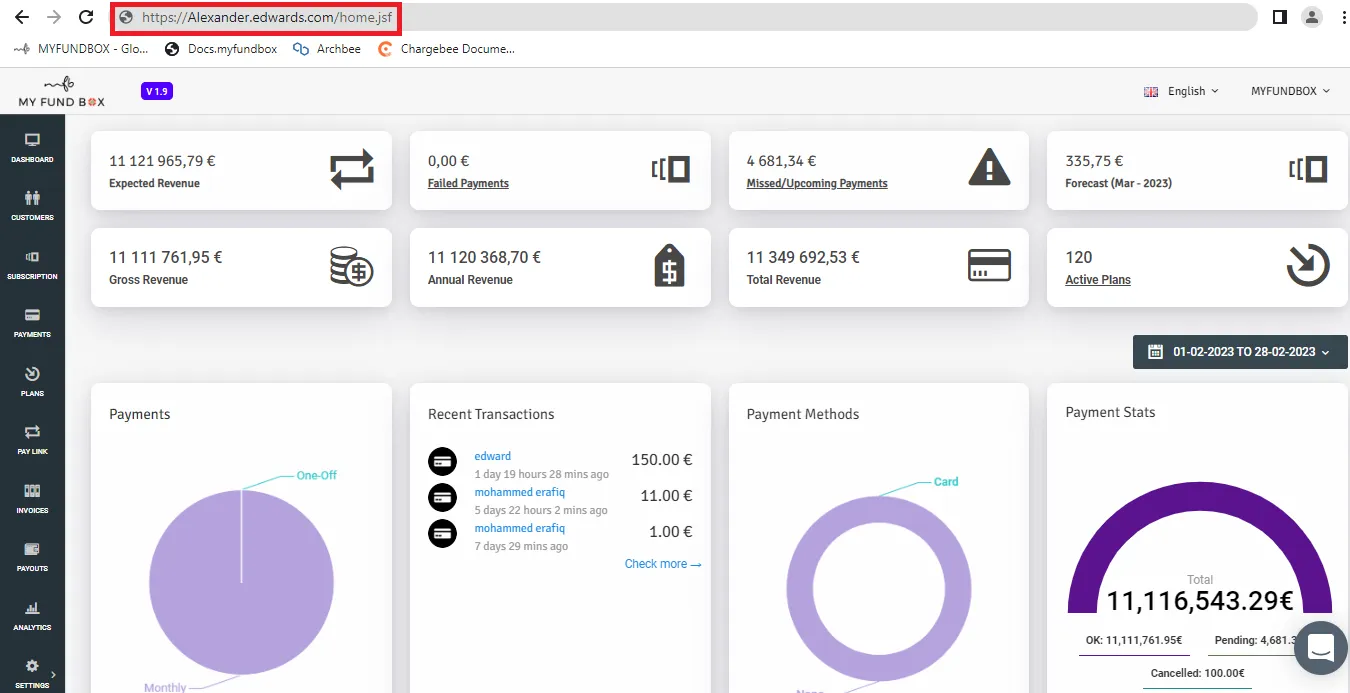Open the MYFUNDBOX bookmark in the bookmarks bar

[x=81, y=49]
